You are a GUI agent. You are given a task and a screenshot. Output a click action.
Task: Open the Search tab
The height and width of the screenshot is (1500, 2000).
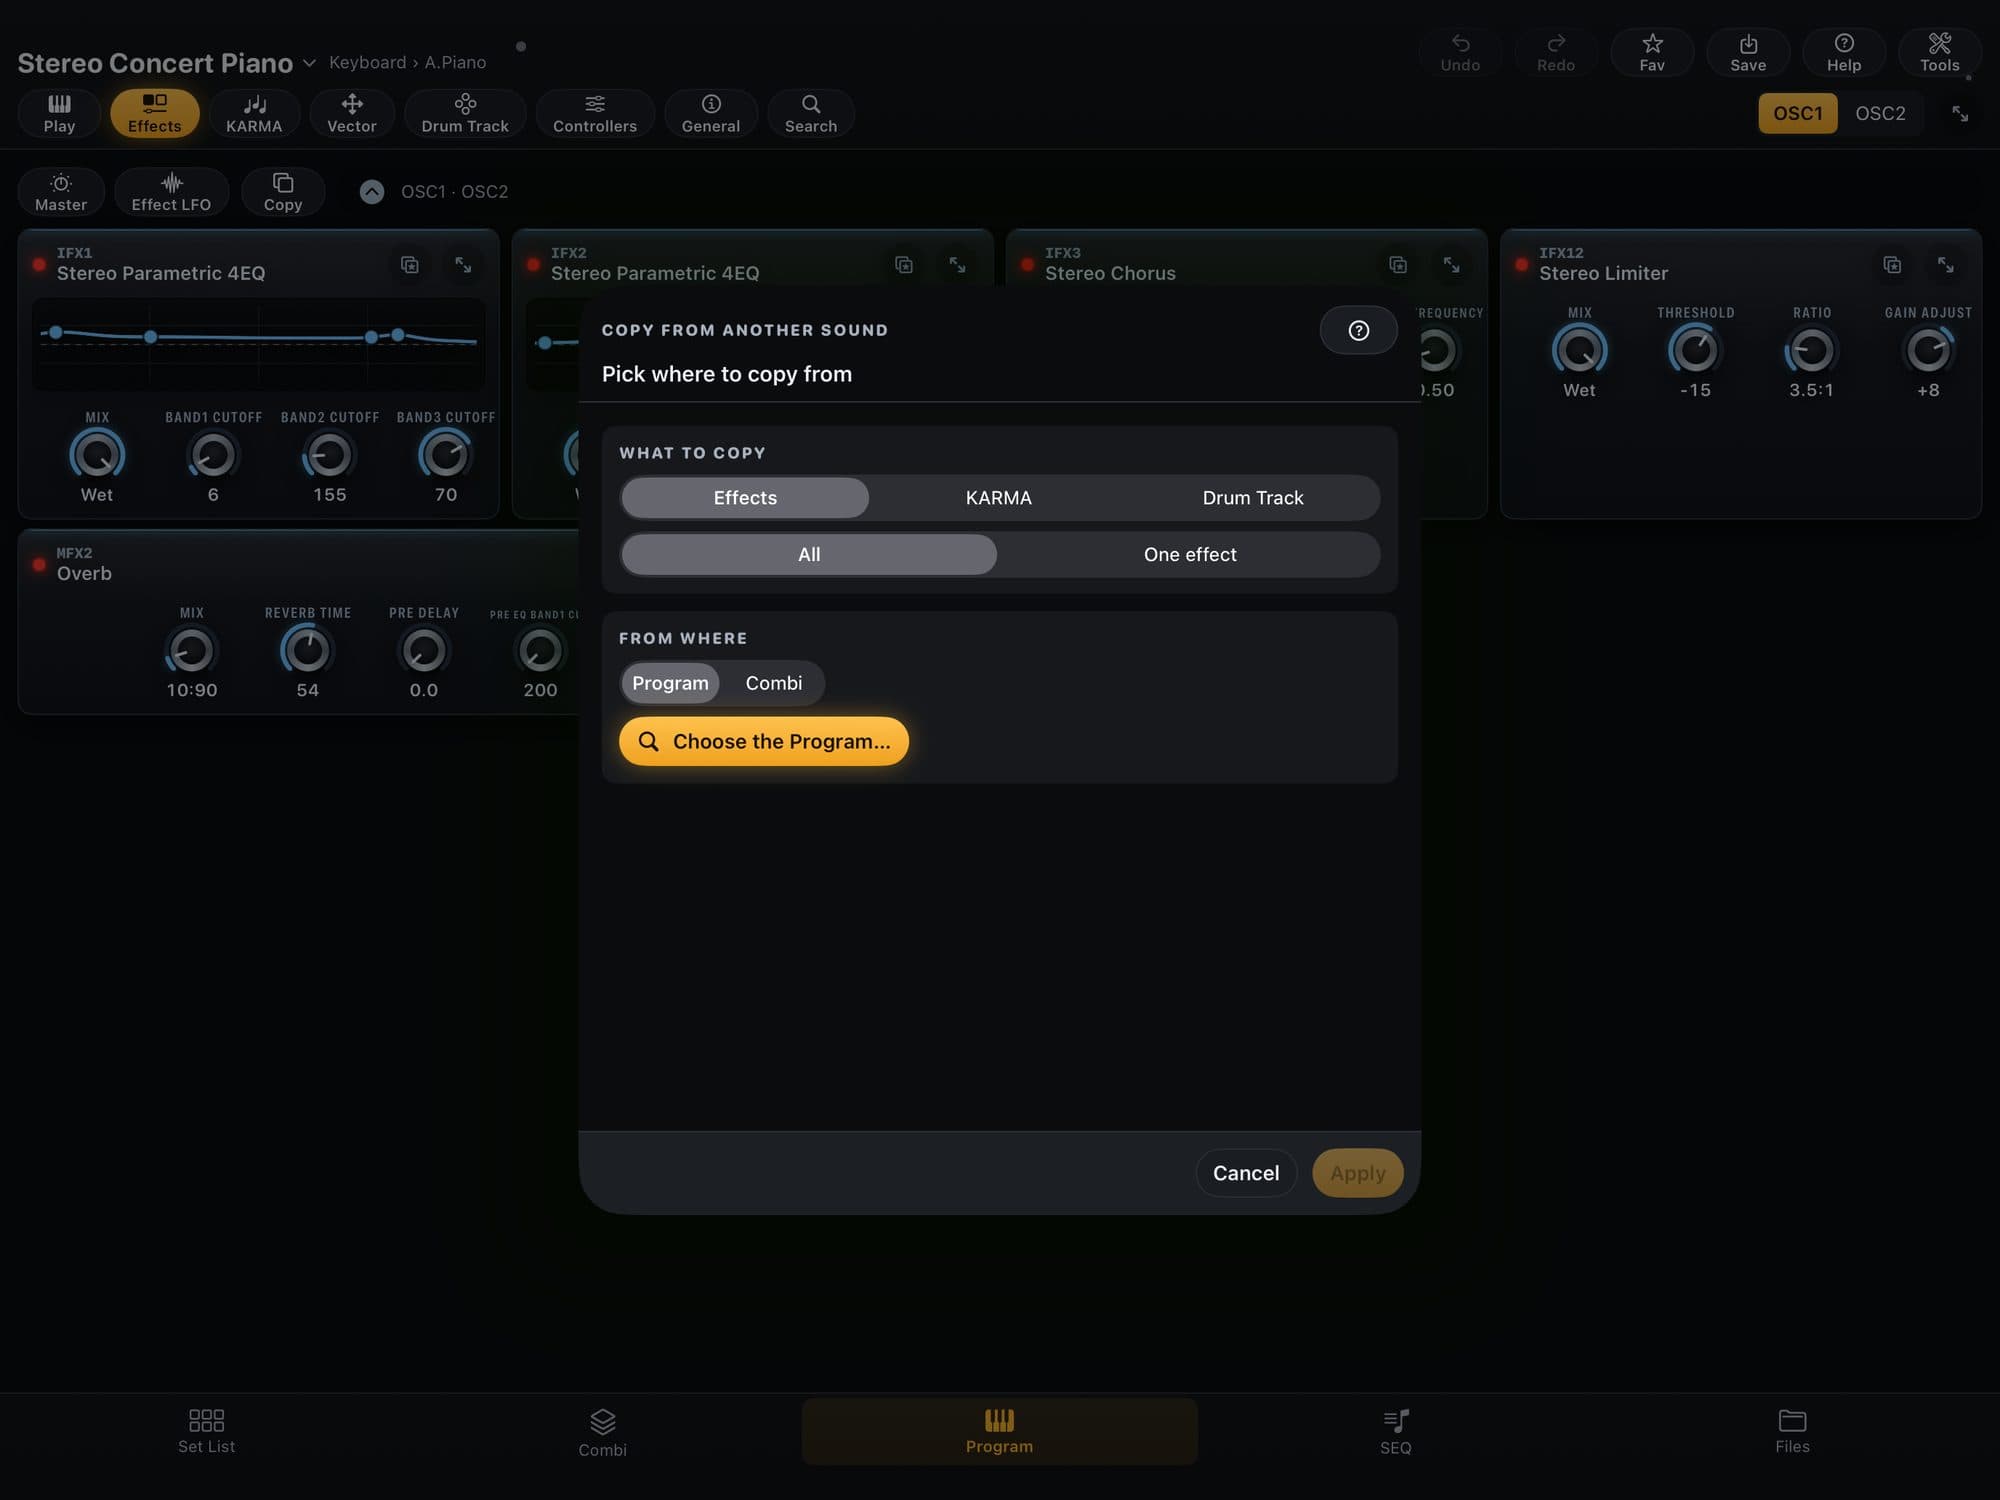[x=811, y=113]
